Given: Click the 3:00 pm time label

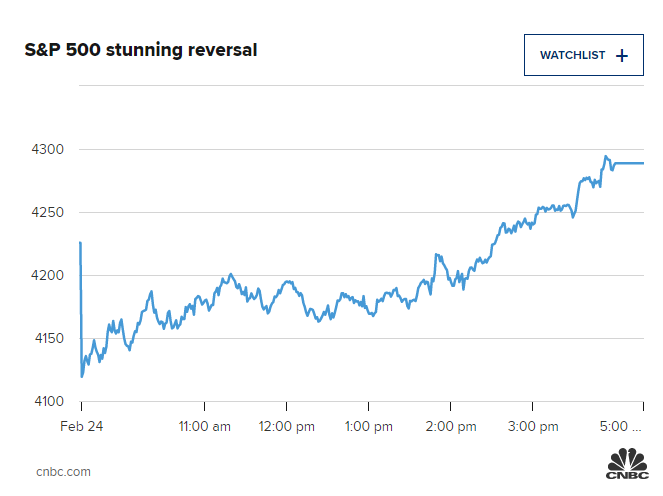Looking at the screenshot, I should [x=532, y=426].
